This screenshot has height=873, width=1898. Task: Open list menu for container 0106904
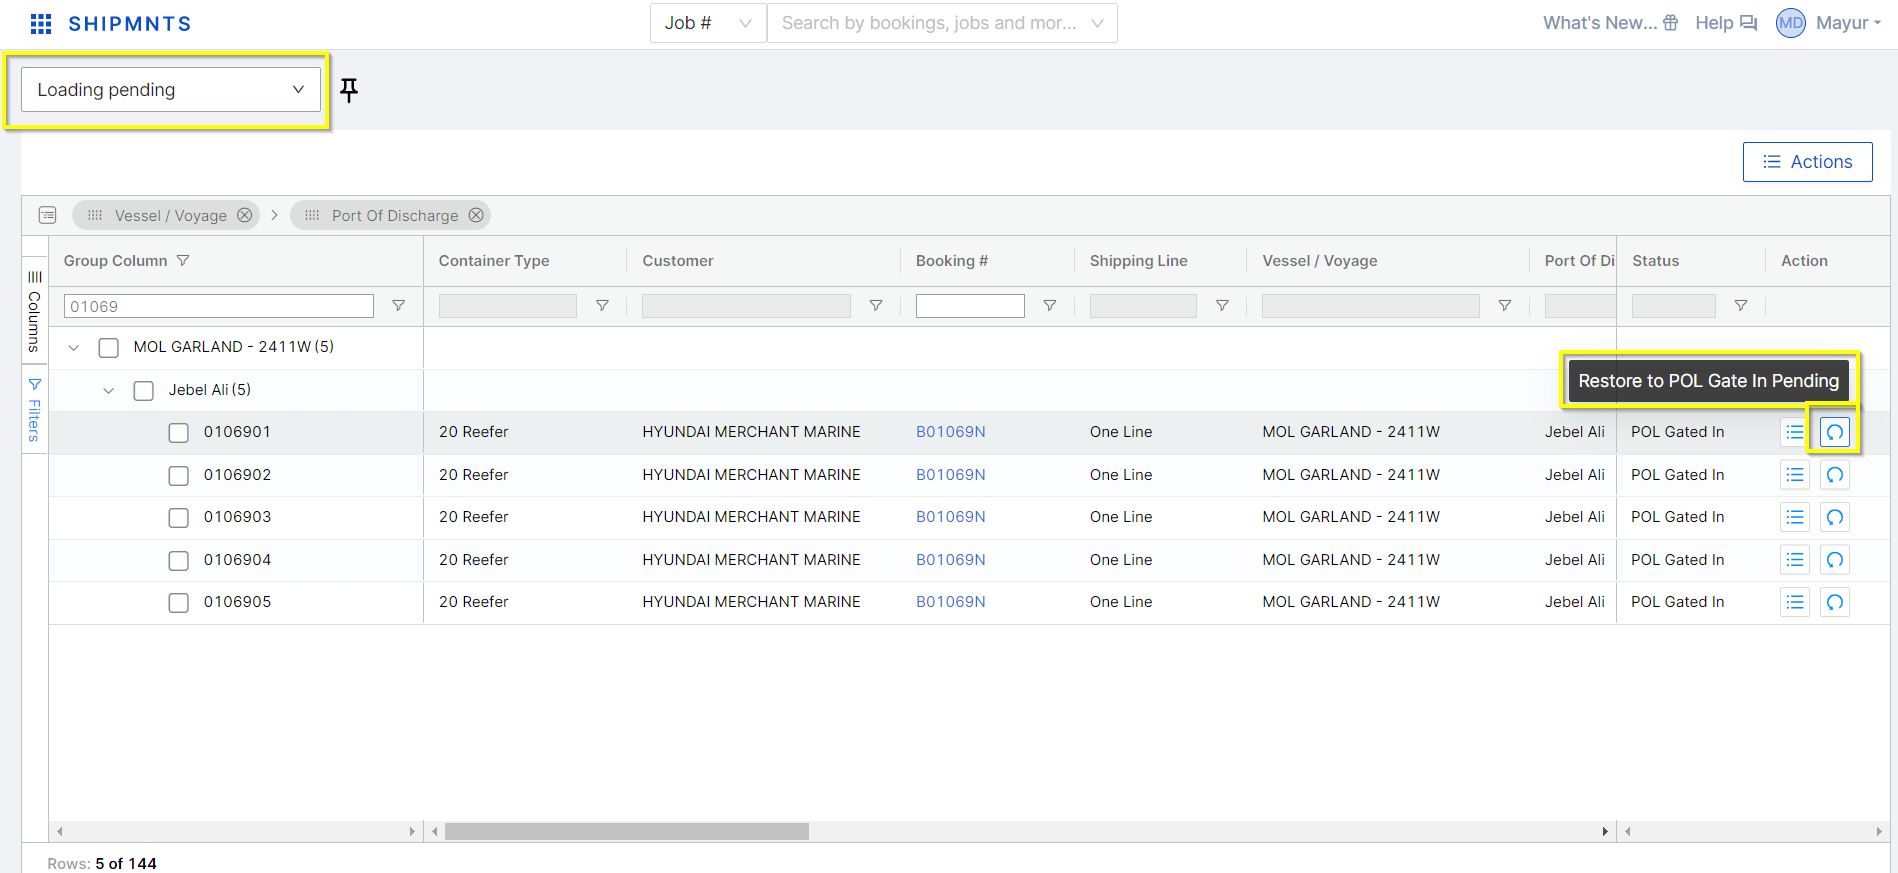click(1795, 560)
